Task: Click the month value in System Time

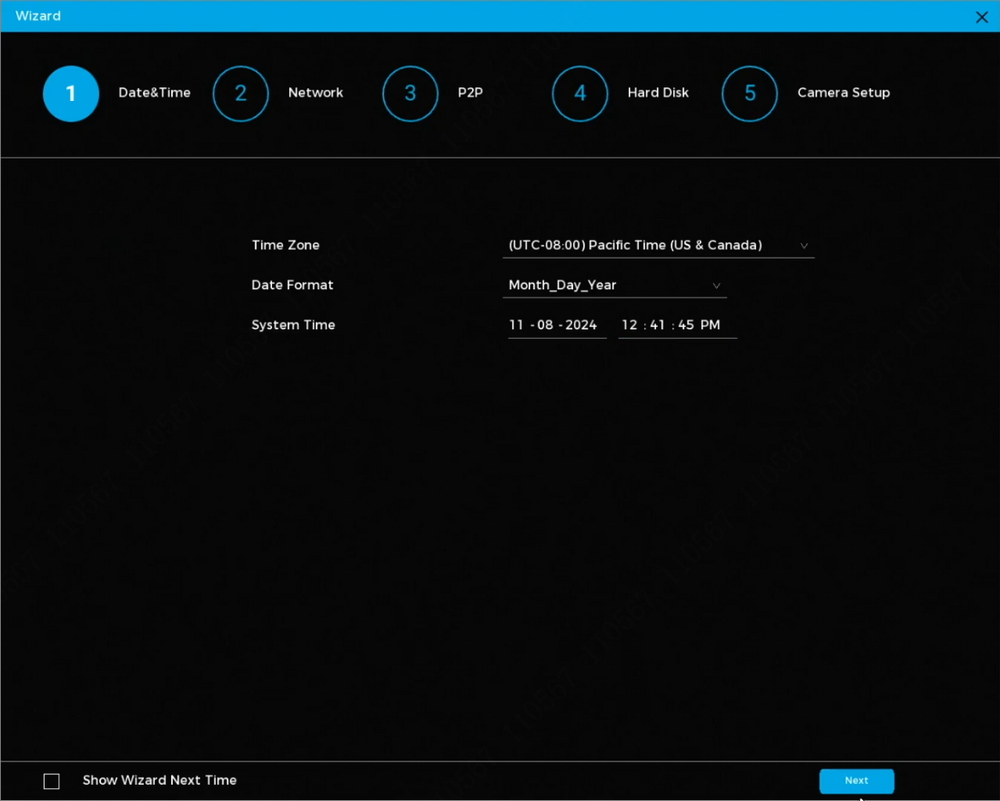Action: tap(516, 325)
